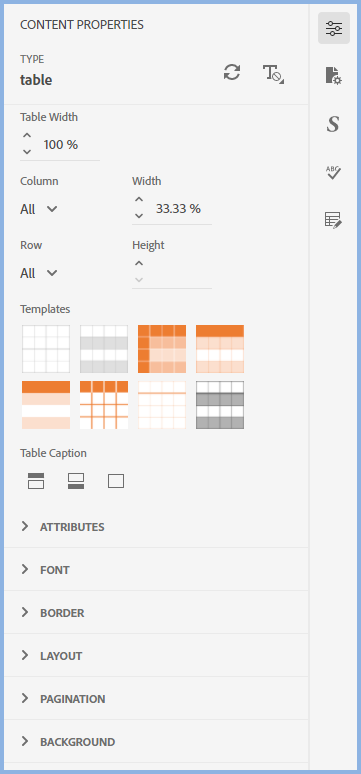The height and width of the screenshot is (774, 361).
Task: Open the Row All dropdown
Action: [39, 273]
